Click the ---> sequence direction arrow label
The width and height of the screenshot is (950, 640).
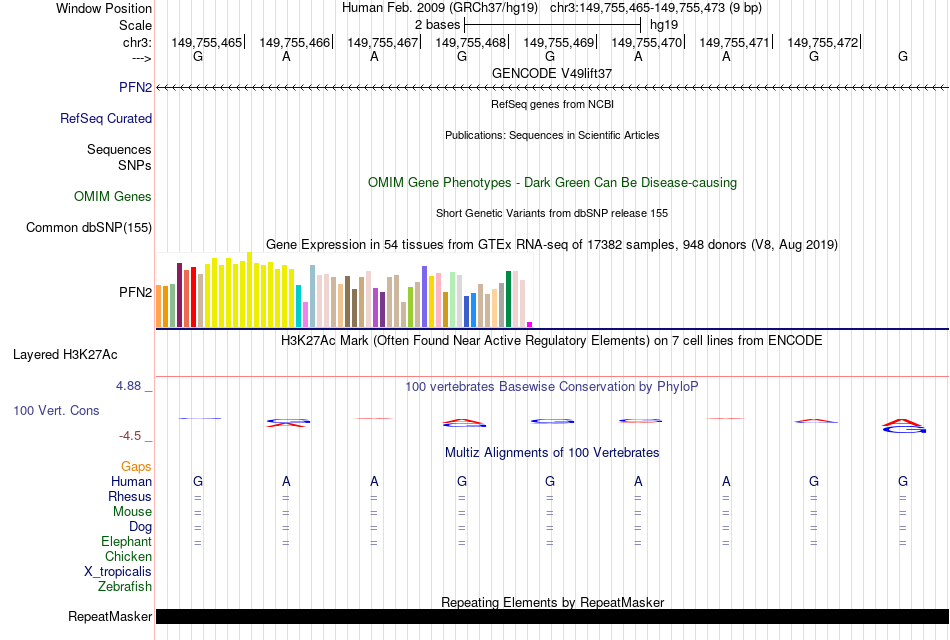click(142, 58)
